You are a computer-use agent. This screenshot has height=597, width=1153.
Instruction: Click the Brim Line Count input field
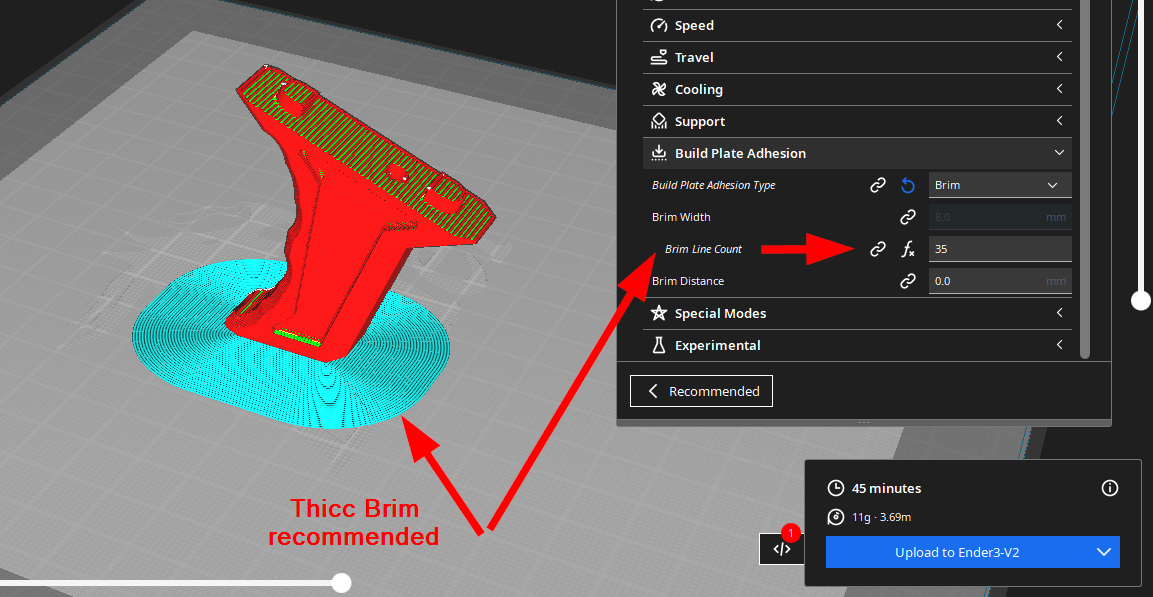point(999,249)
